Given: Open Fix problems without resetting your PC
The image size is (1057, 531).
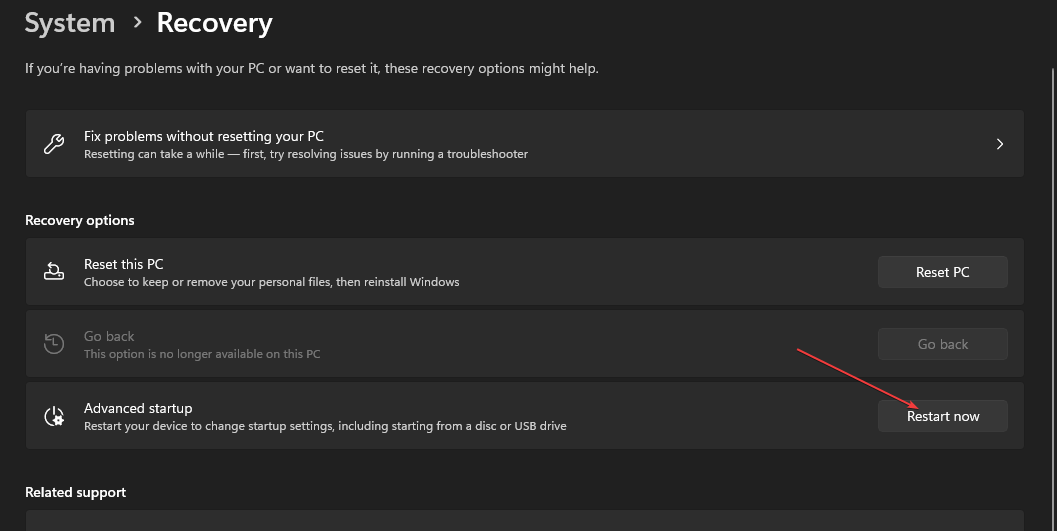Looking at the screenshot, I should pyautogui.click(x=524, y=144).
